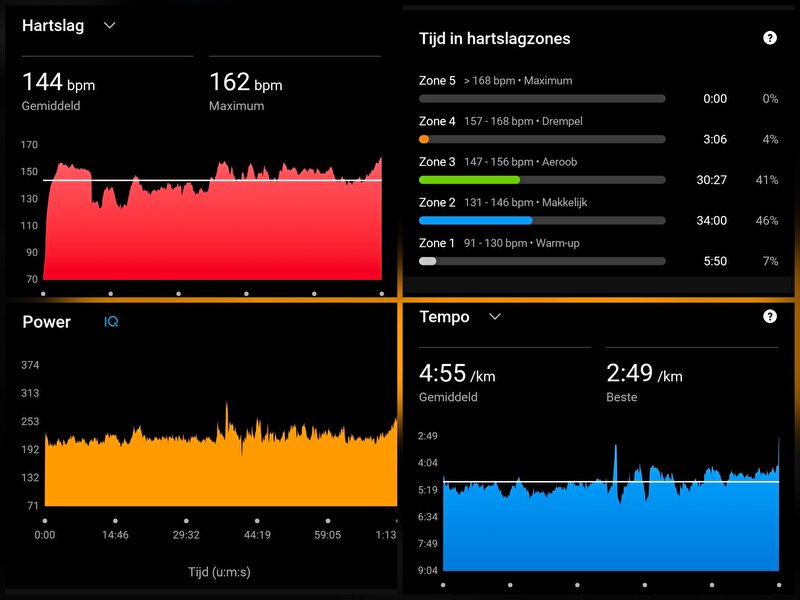Select the gray Zone 1 Warm-up bar

click(428, 261)
